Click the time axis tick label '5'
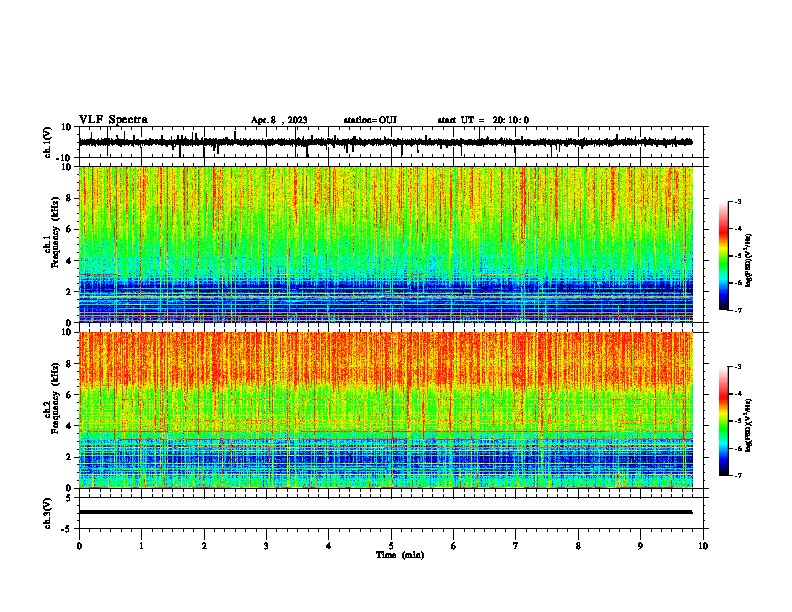Screen dimensions: 792x612 click(391, 546)
